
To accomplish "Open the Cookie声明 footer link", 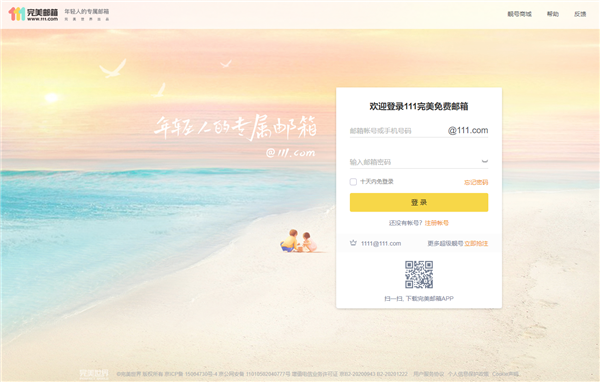I will (x=505, y=374).
